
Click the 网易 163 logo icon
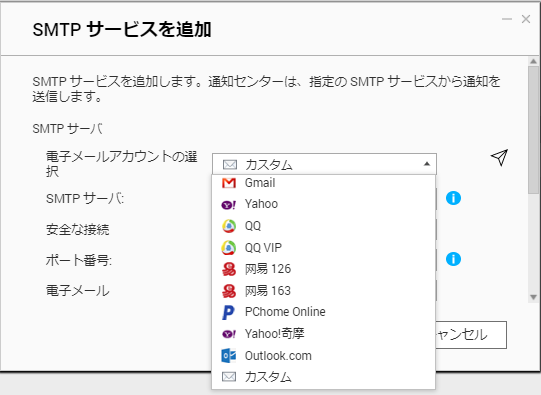(x=229, y=291)
